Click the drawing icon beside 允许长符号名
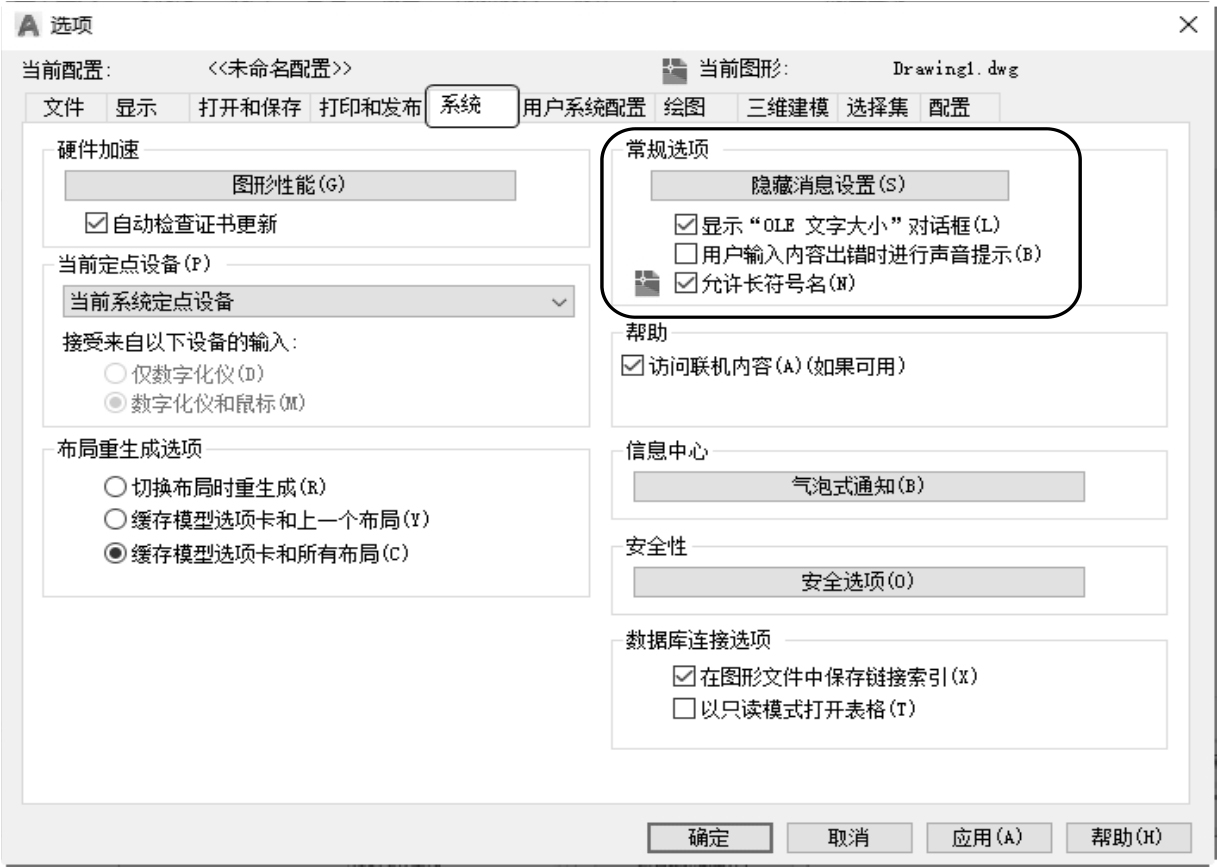The width and height of the screenshot is (1218, 868). (x=647, y=284)
